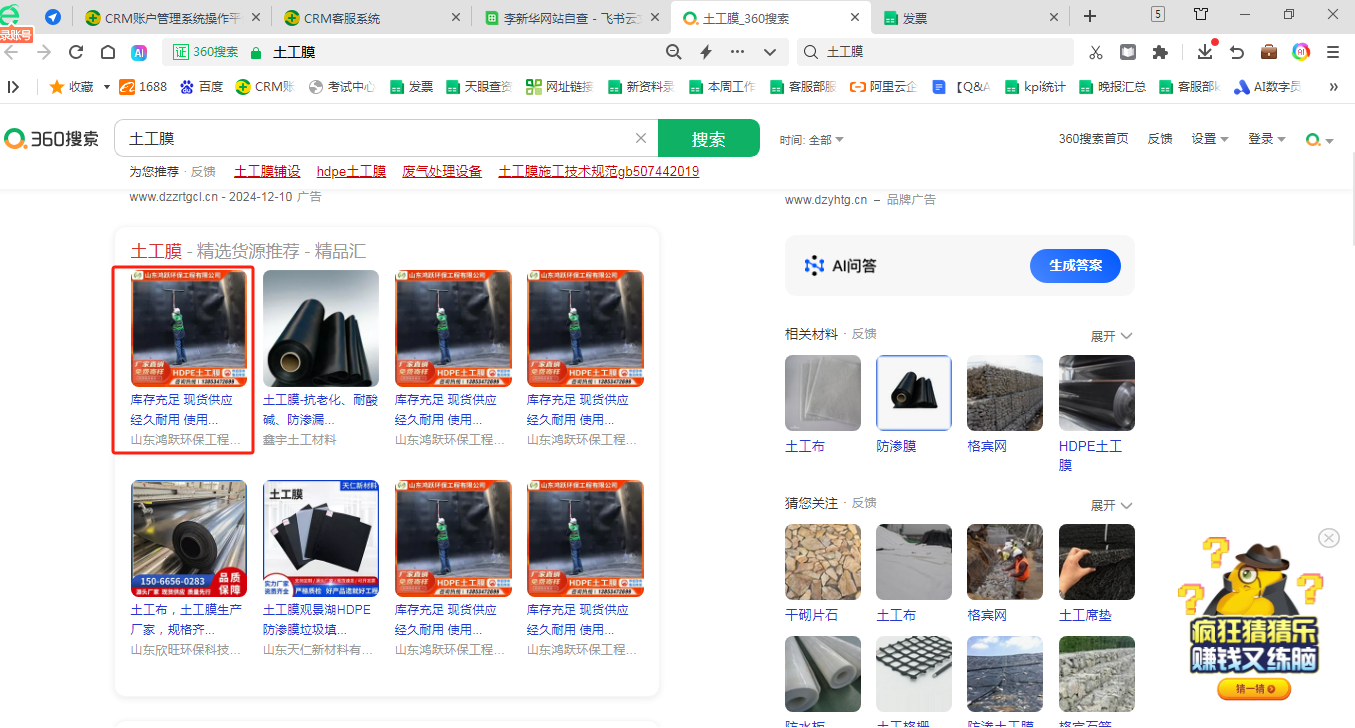Open the 百度 bookmark in bookmarks bar

coord(202,87)
